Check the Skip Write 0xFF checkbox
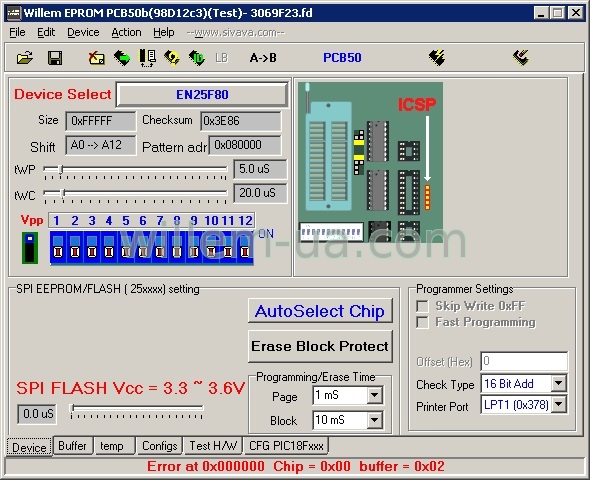 [x=423, y=306]
